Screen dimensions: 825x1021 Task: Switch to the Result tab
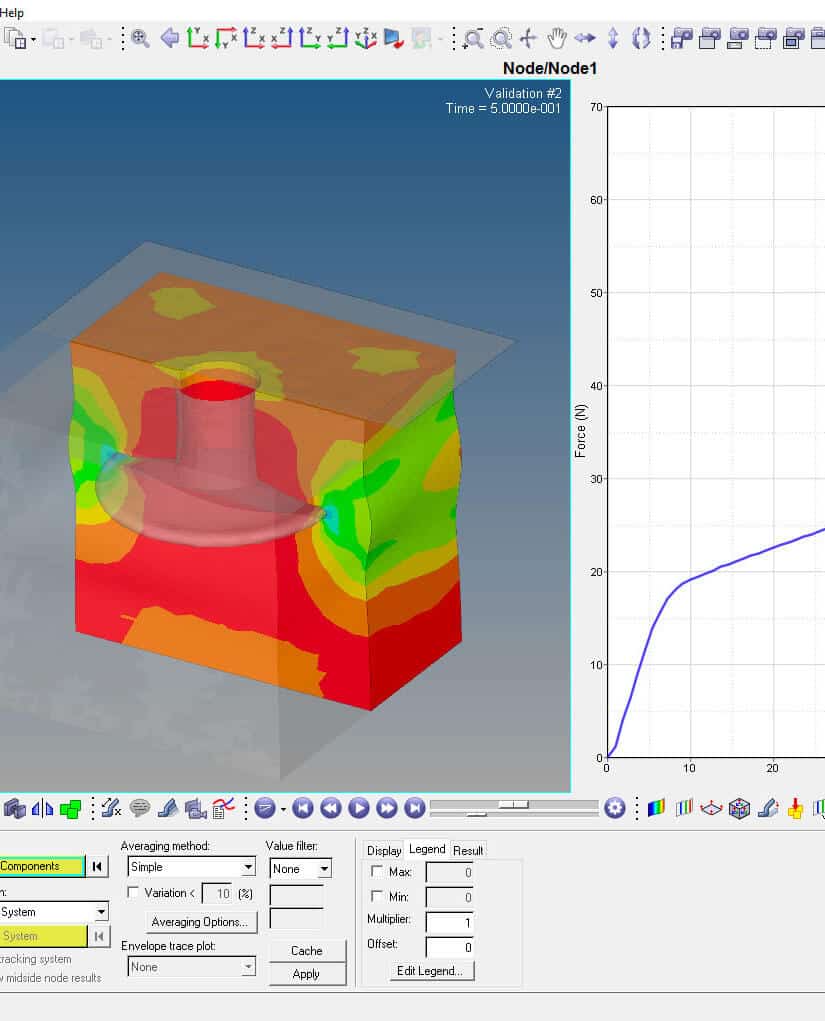[x=469, y=849]
